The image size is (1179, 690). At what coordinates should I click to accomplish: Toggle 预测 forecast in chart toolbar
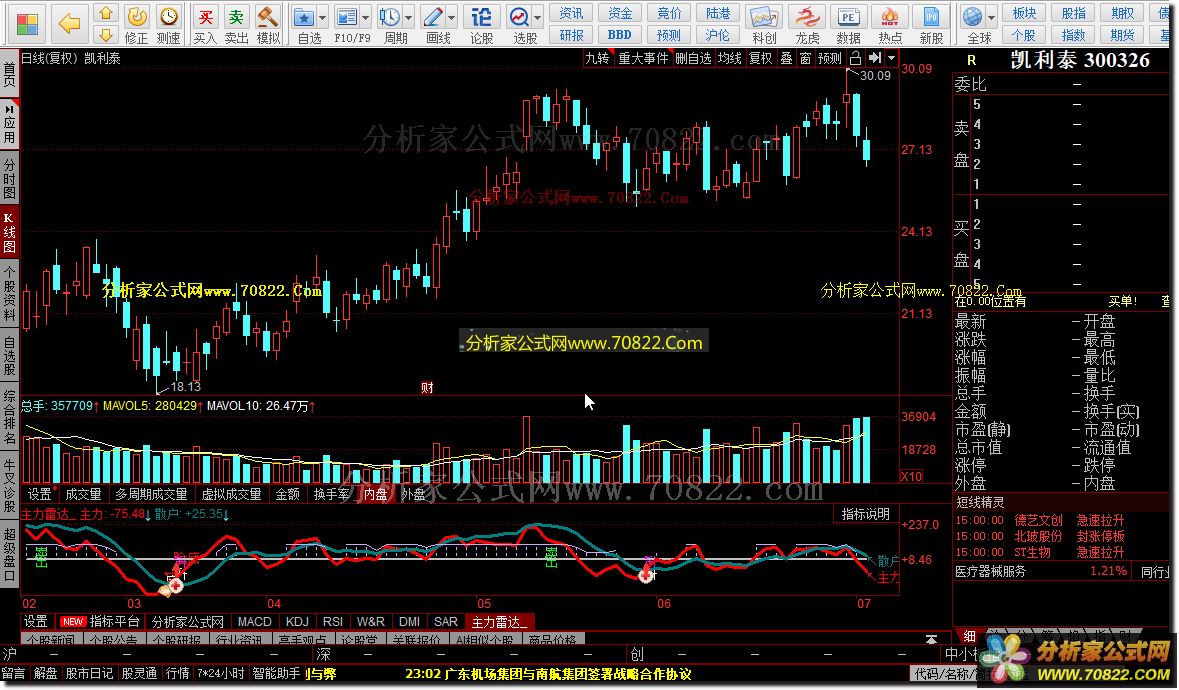coord(830,58)
